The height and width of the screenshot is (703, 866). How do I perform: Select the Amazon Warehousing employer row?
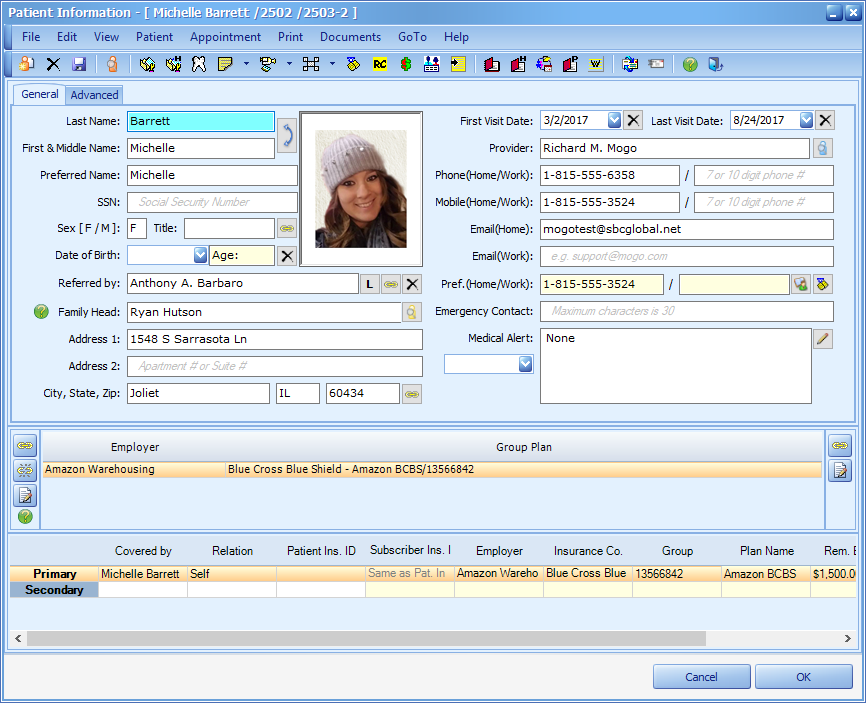coord(432,469)
